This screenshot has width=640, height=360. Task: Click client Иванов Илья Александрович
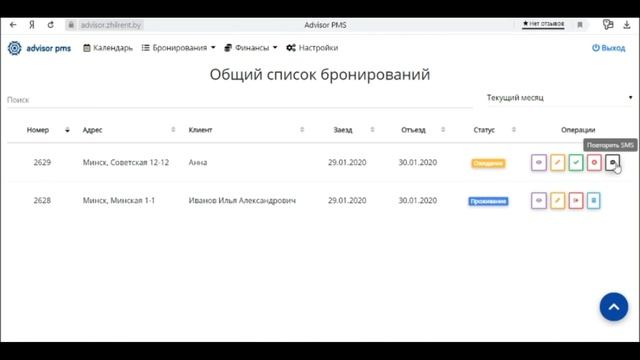click(x=242, y=200)
